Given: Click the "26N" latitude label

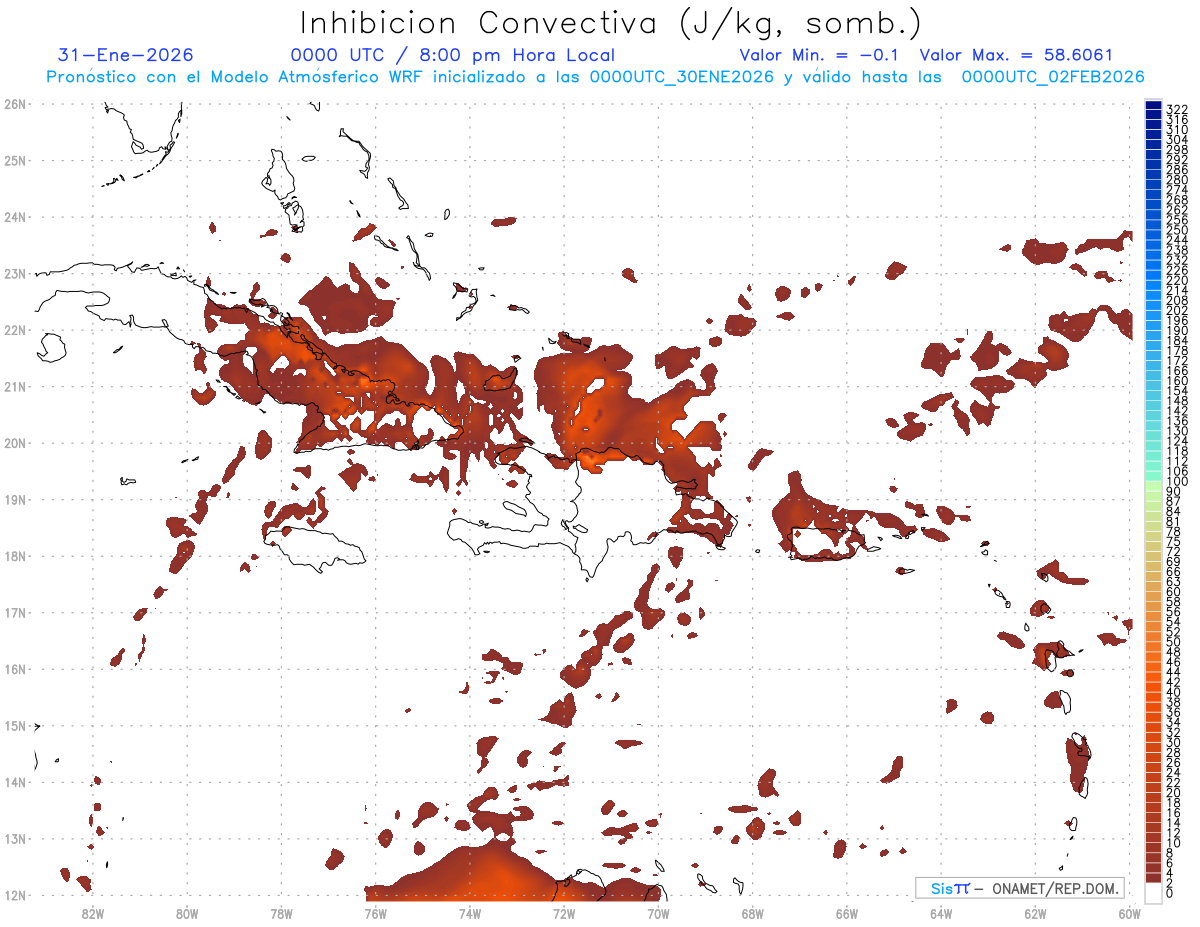Looking at the screenshot, I should point(14,104).
